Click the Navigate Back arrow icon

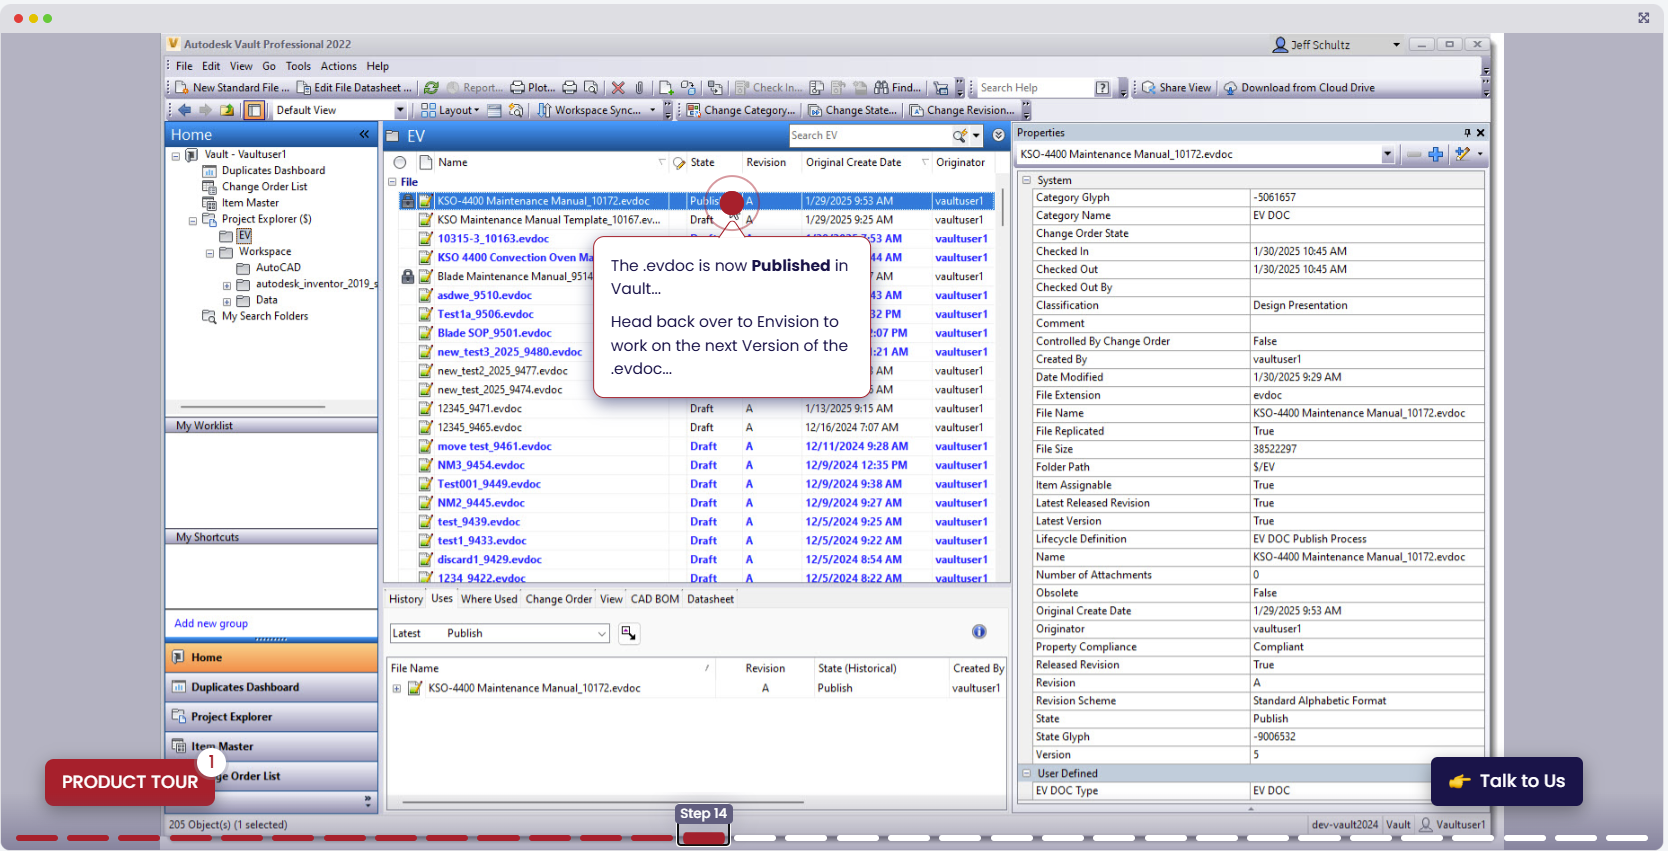[185, 111]
